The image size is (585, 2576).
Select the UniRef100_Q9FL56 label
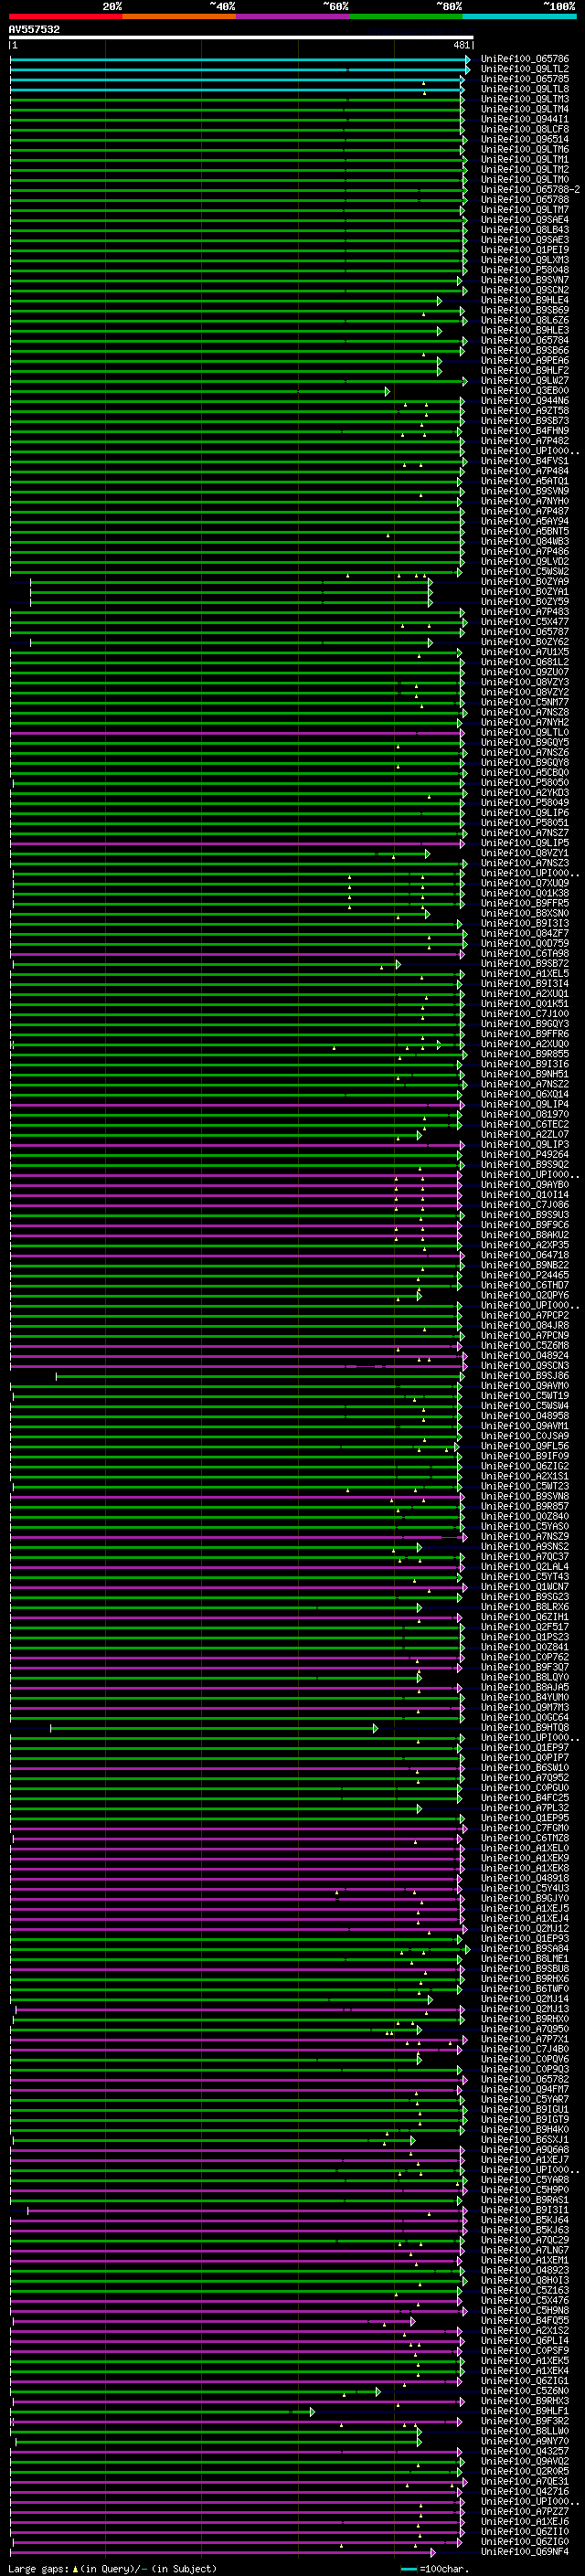[x=525, y=1446]
